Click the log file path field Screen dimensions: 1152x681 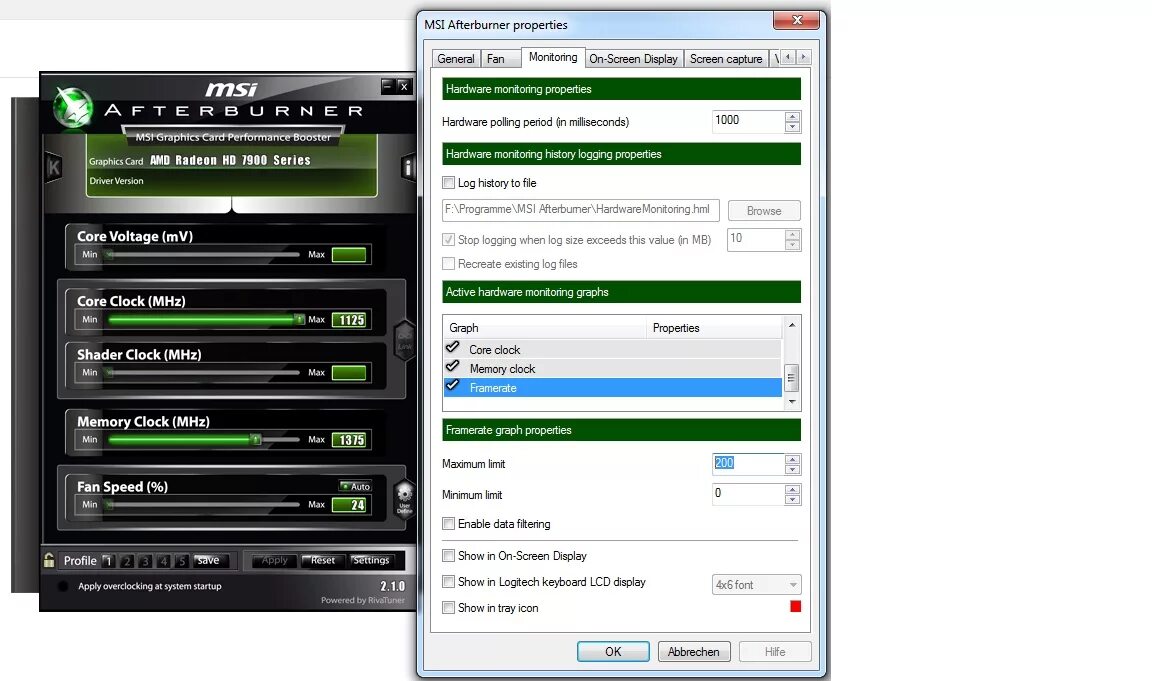(x=580, y=210)
